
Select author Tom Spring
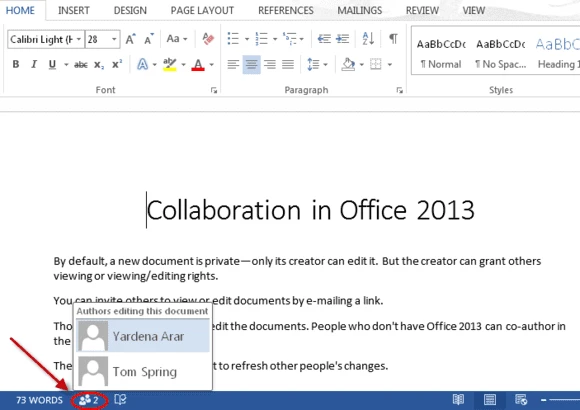click(143, 372)
